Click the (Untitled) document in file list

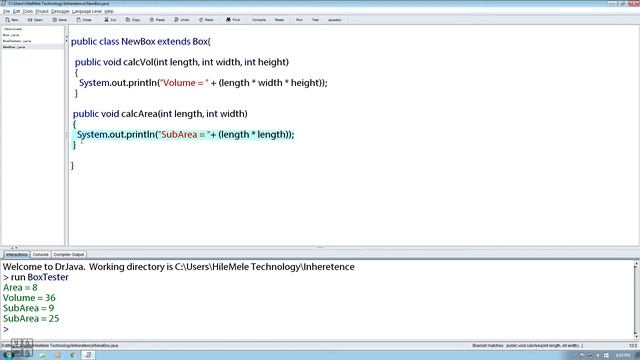click(13, 29)
